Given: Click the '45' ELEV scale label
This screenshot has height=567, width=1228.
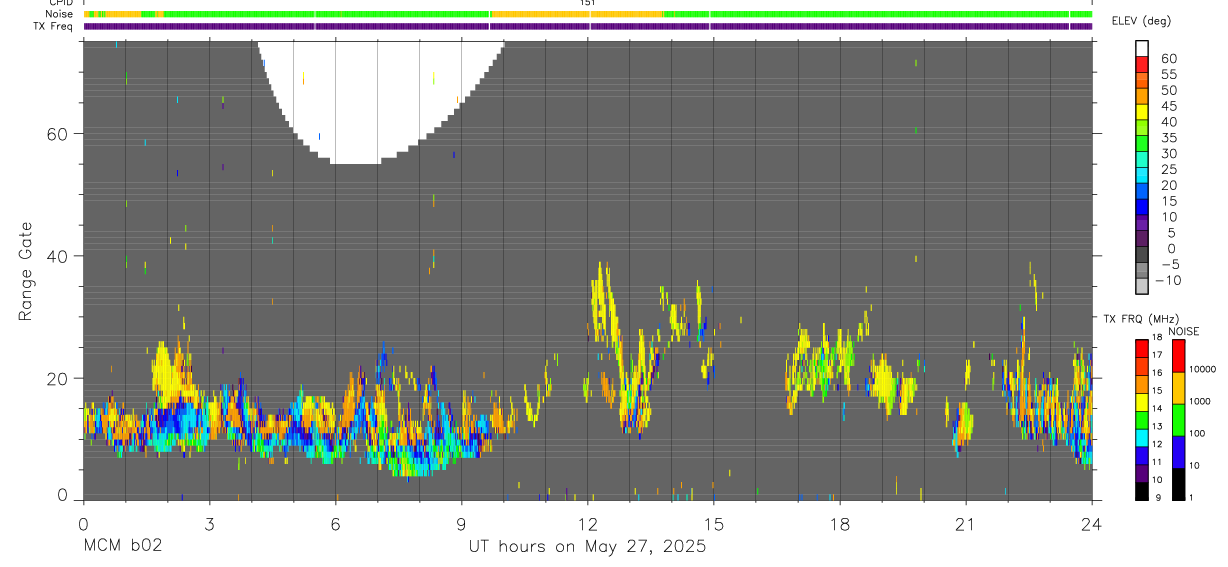Looking at the screenshot, I should point(1168,106).
